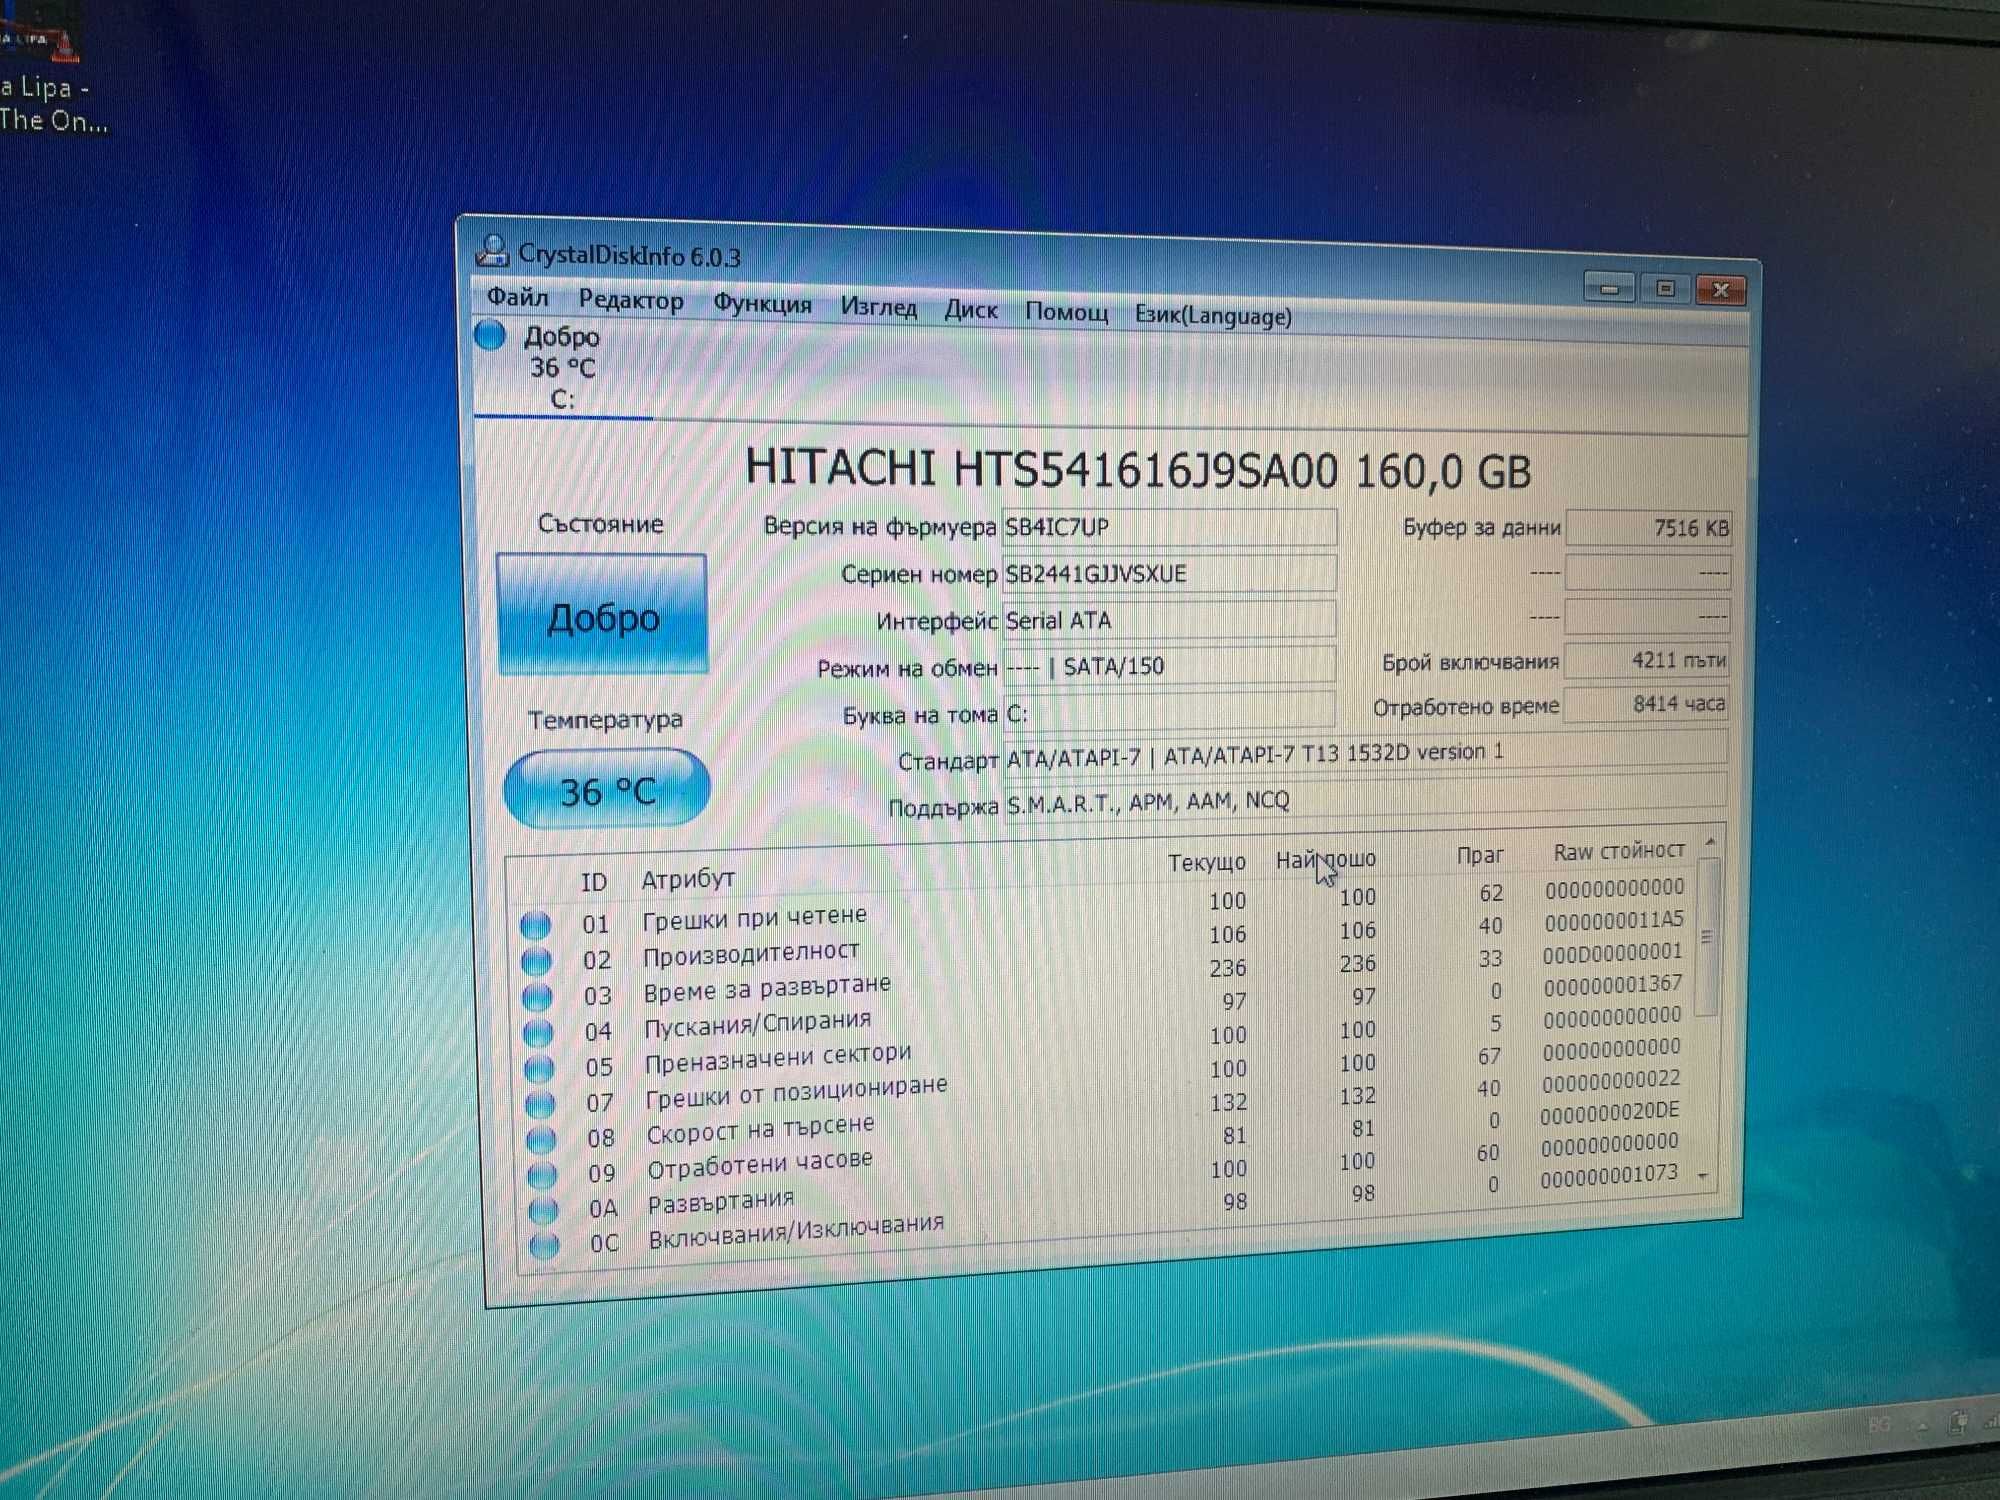Image resolution: width=2000 pixels, height=1500 pixels.
Task: Click the 7516 KB buffer size field
Action: point(1648,528)
